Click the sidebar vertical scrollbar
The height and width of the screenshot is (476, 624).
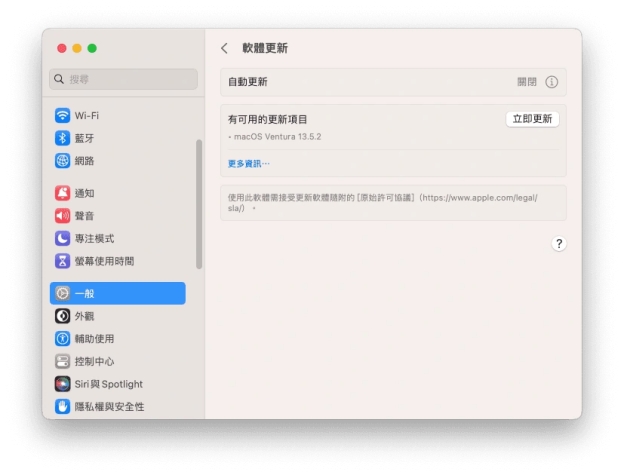[199, 204]
